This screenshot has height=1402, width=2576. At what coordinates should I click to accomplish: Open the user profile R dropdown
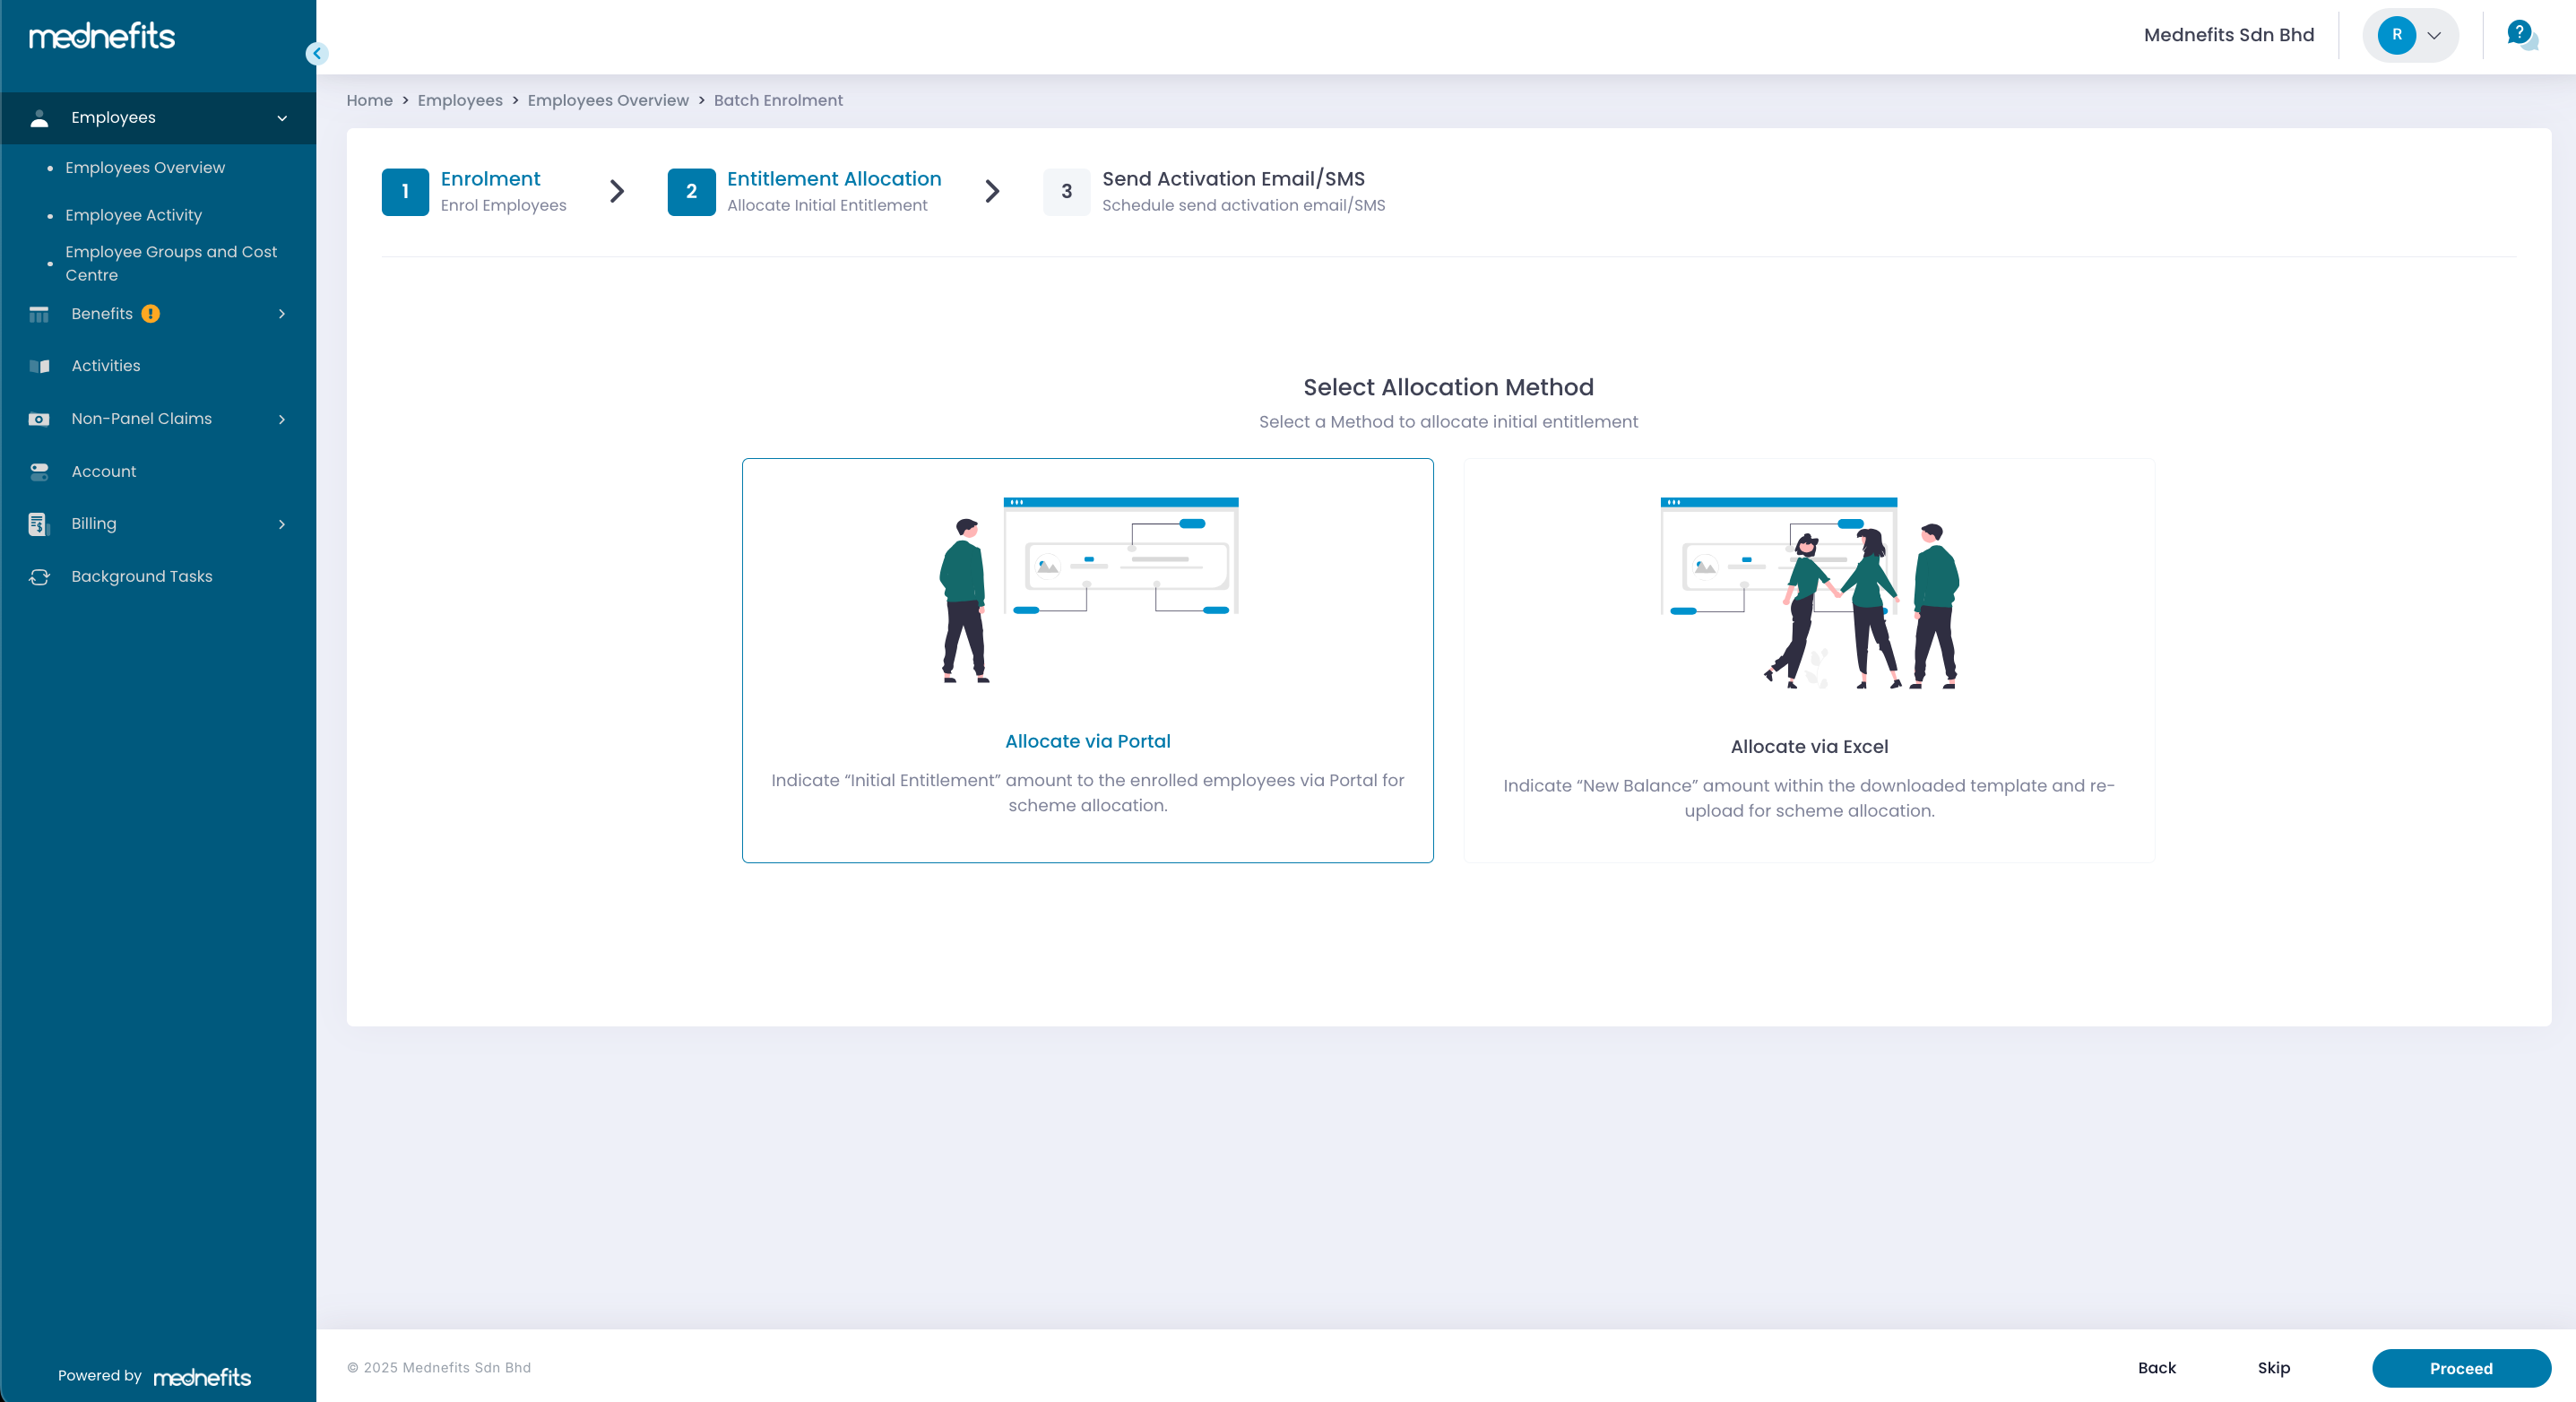(2410, 35)
